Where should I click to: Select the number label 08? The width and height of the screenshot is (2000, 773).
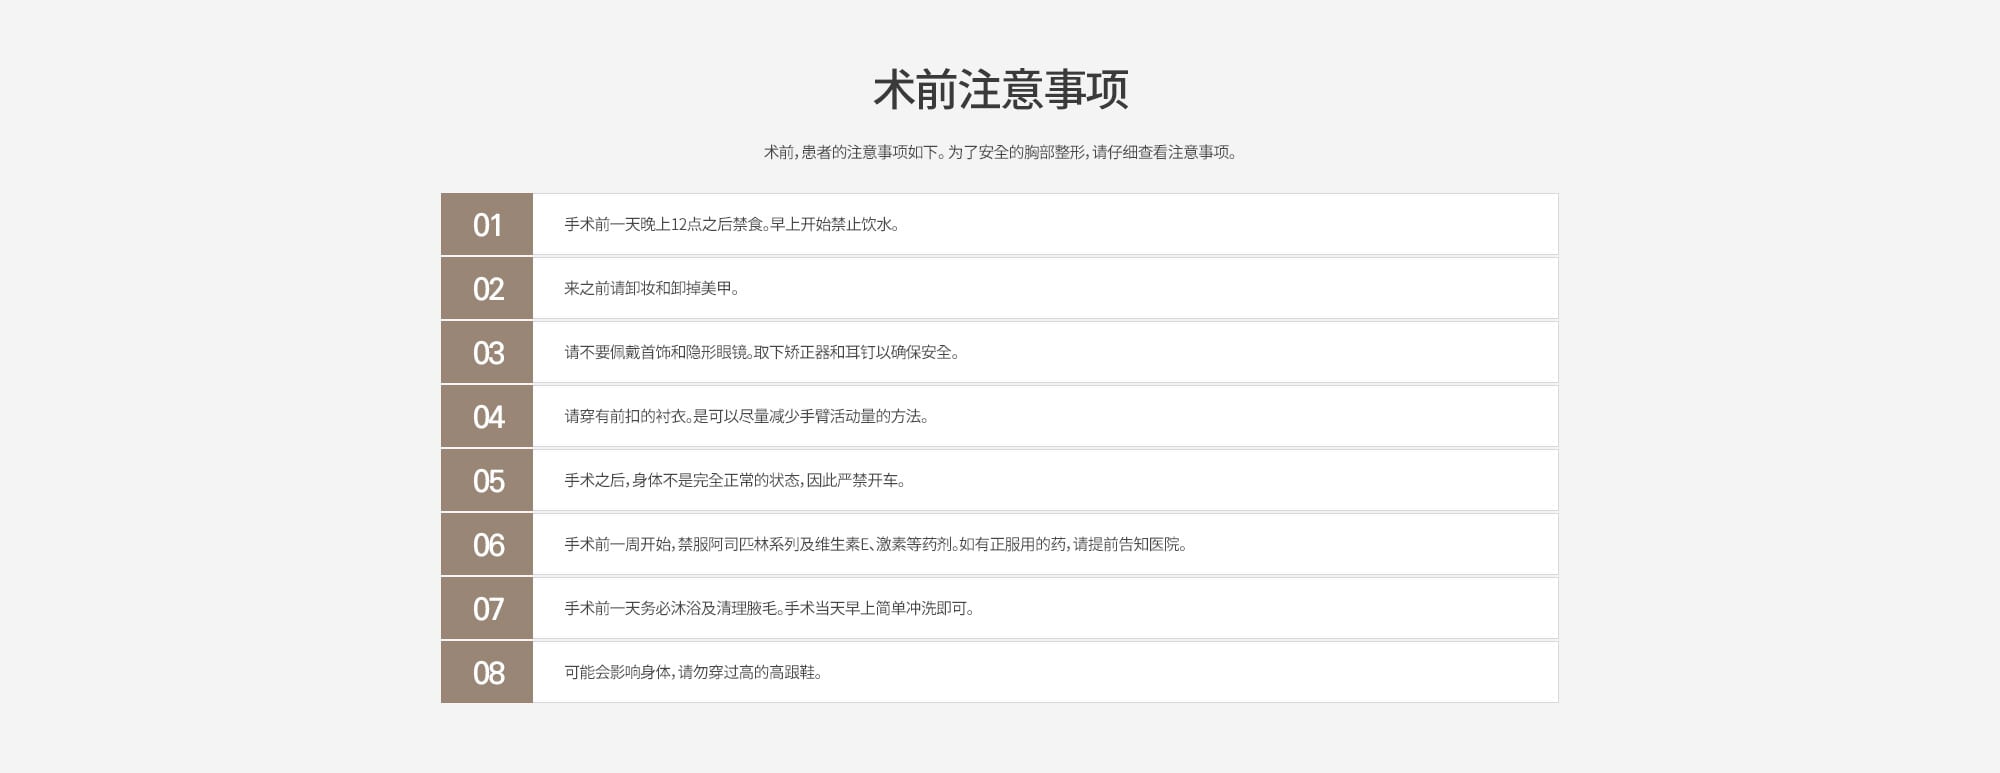click(x=487, y=673)
